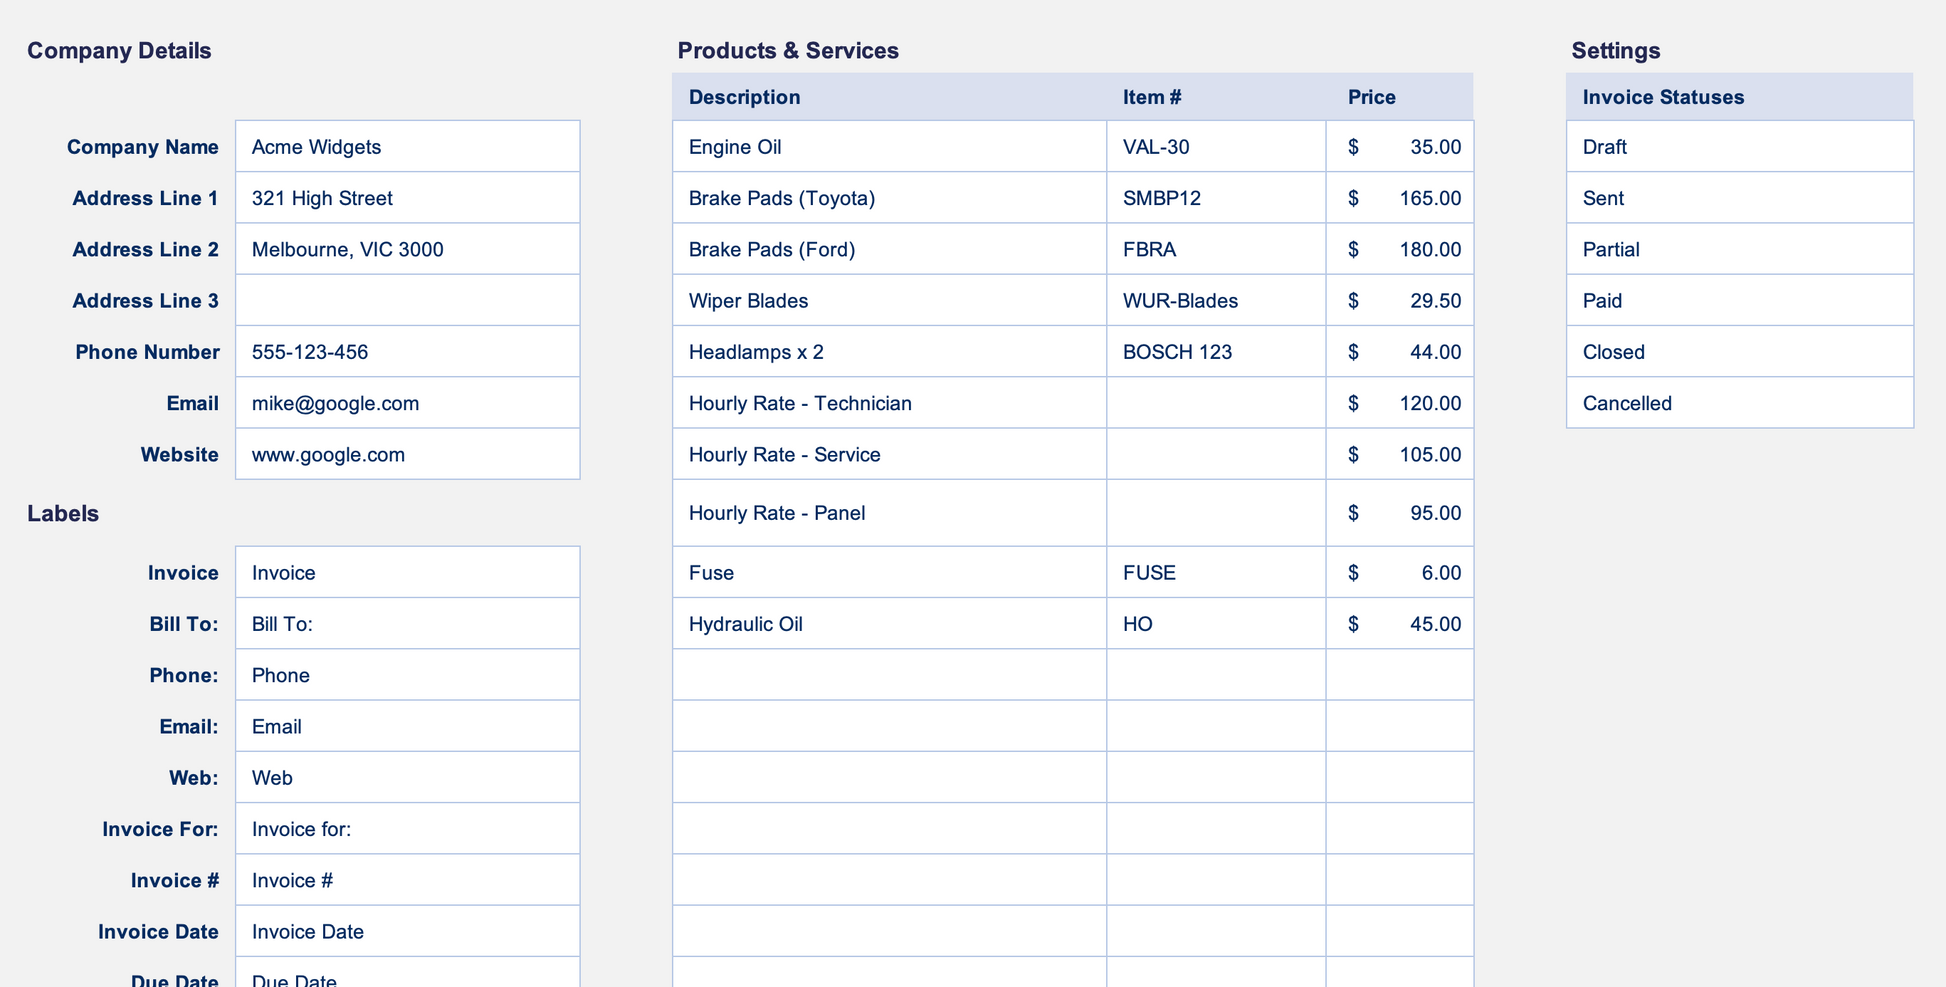Click the Engine Oil description cell

click(888, 147)
